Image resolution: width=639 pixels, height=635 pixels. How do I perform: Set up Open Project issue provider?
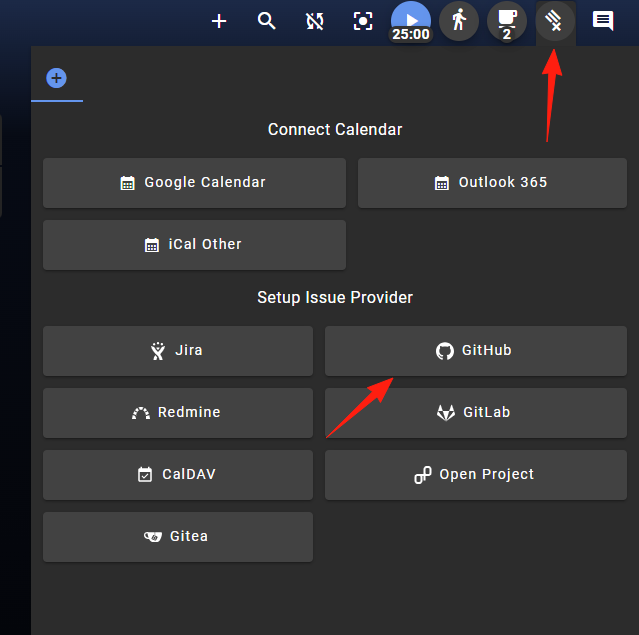(476, 474)
